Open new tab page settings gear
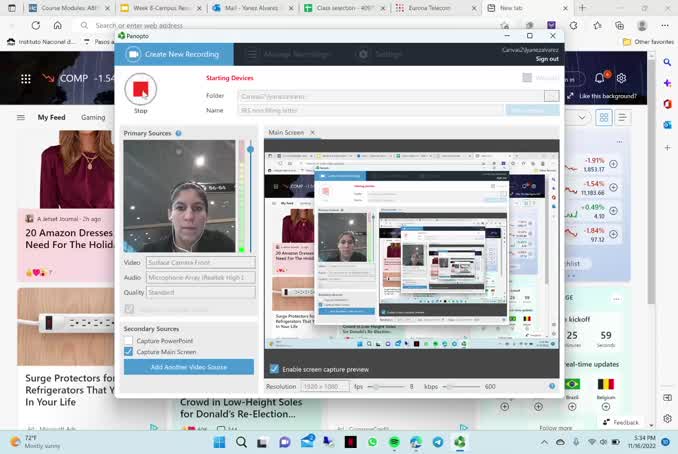 click(622, 78)
